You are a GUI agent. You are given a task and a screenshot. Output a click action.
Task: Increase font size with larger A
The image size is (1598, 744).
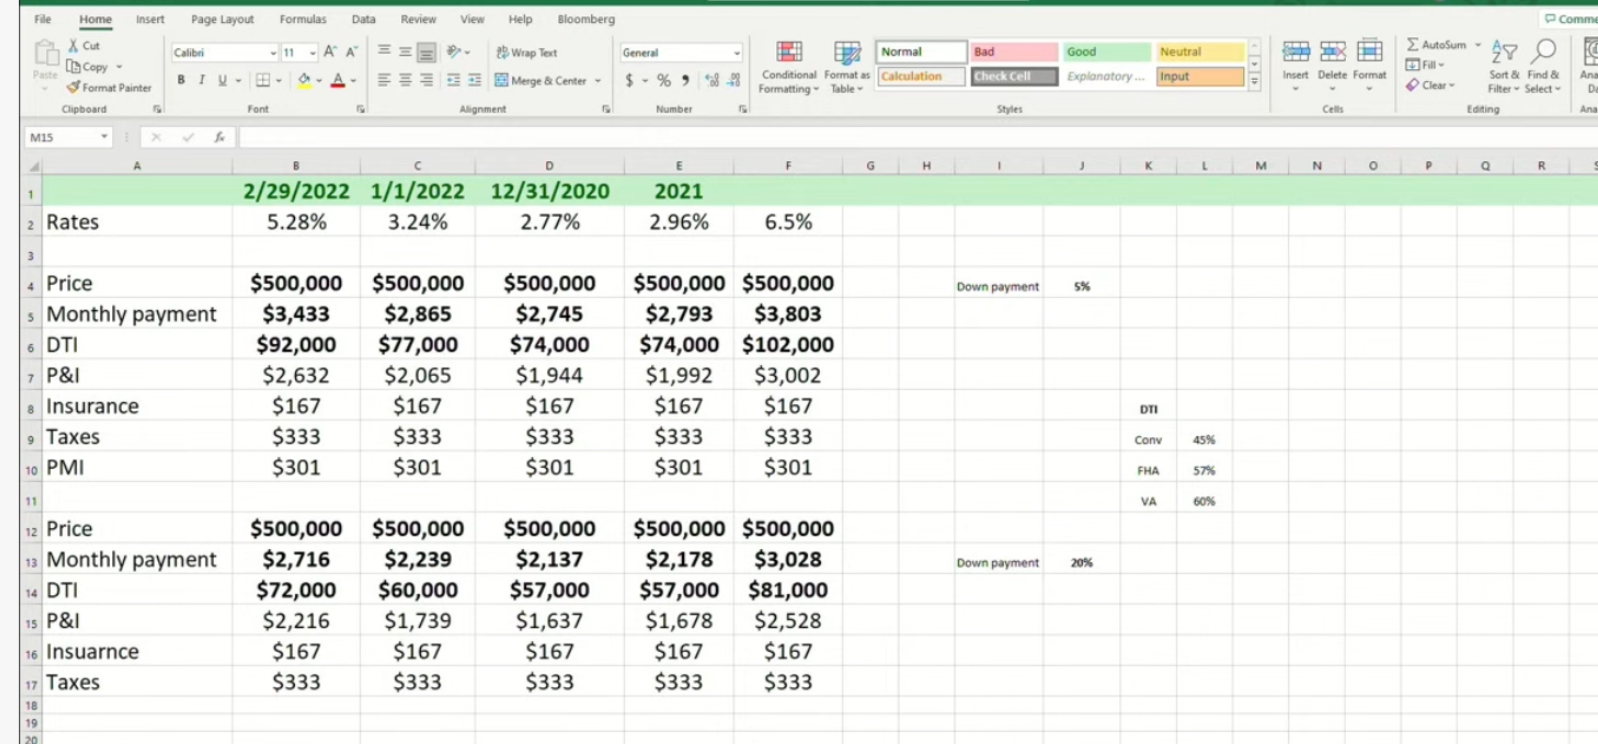pos(330,52)
